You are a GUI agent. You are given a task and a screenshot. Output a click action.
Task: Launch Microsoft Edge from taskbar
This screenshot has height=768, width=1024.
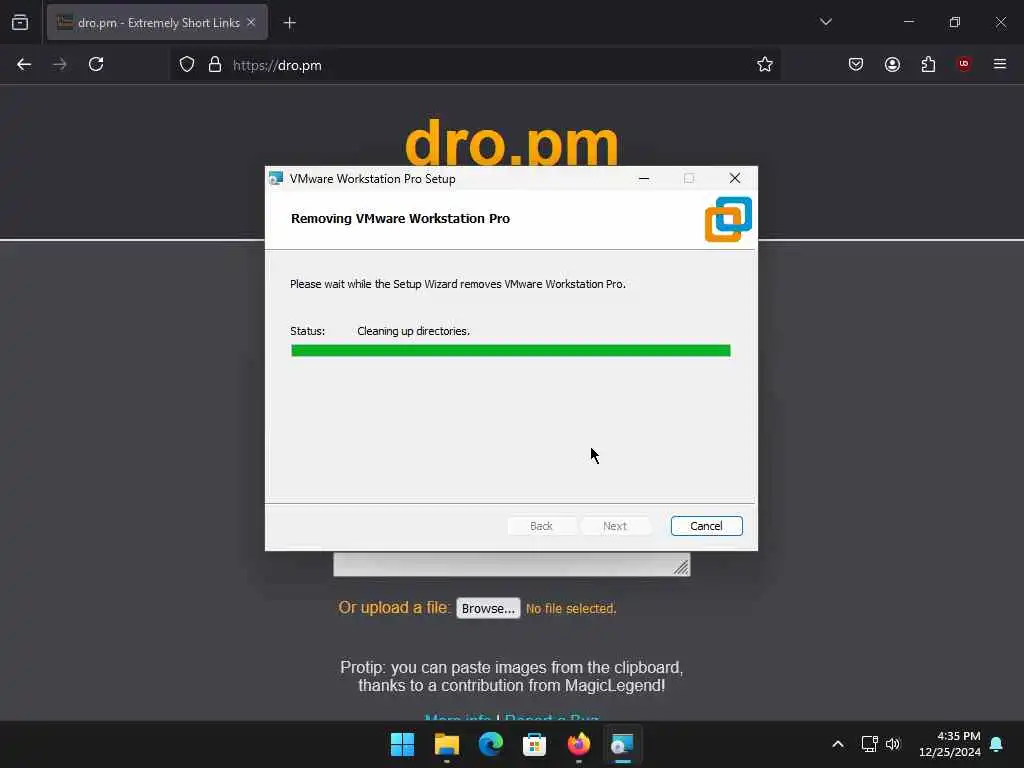click(490, 744)
